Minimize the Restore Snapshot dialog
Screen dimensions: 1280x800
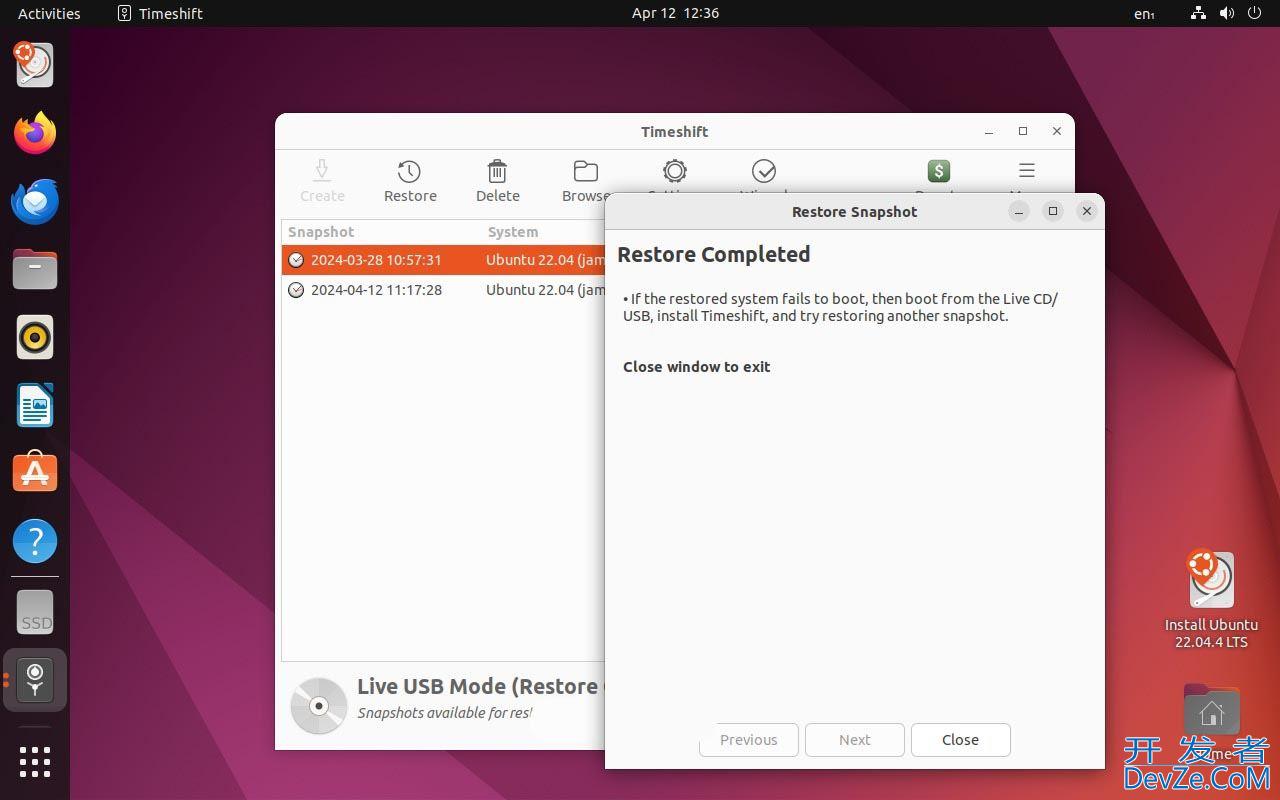[x=1018, y=211]
